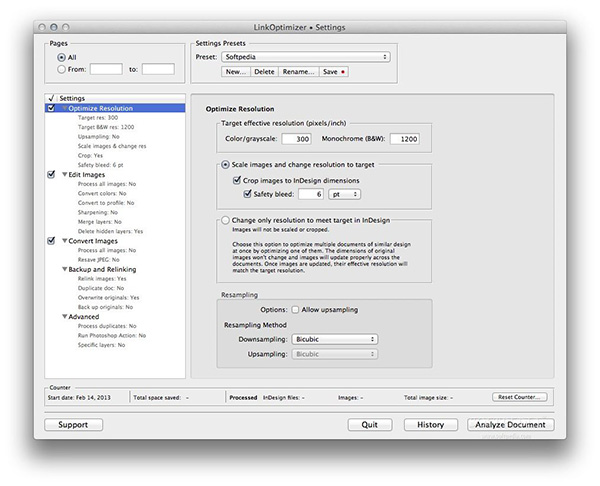Click the Quit button

click(370, 425)
